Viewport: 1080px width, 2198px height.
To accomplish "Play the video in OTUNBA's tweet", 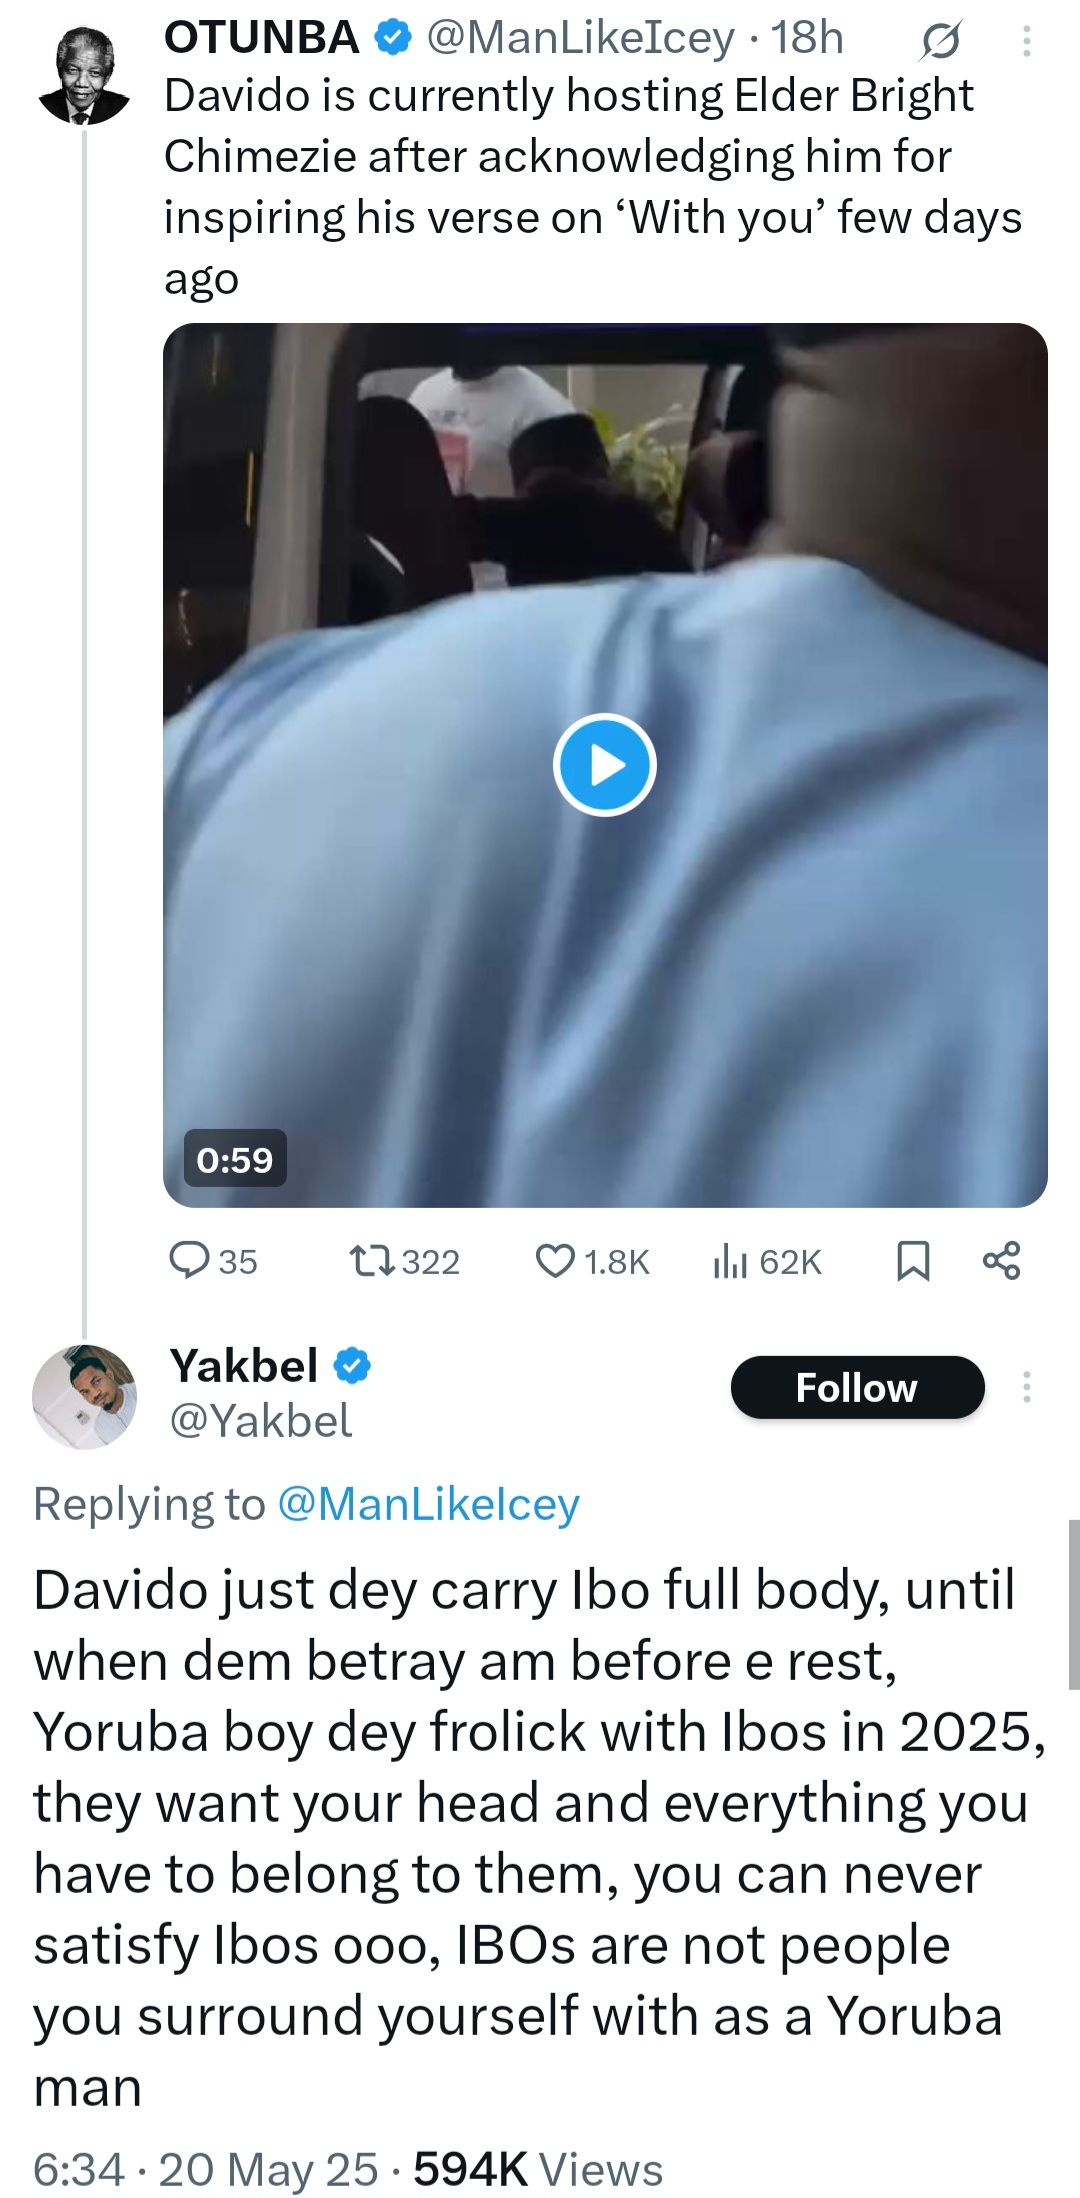I will [x=604, y=765].
